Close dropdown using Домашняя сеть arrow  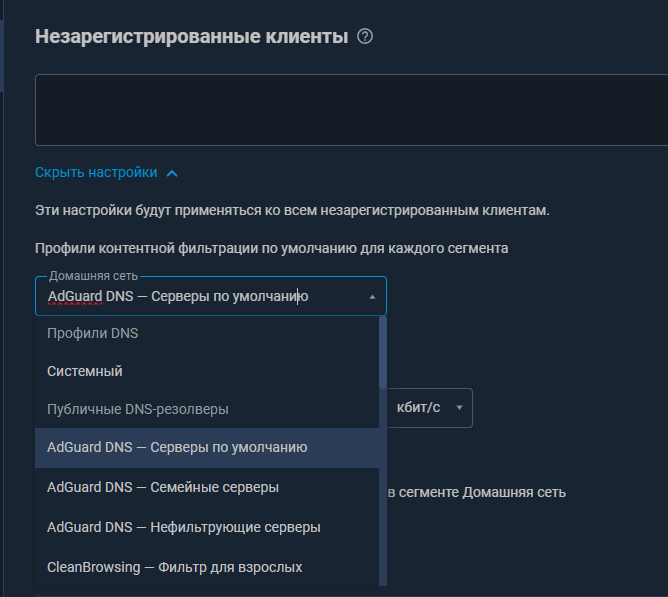pos(372,297)
